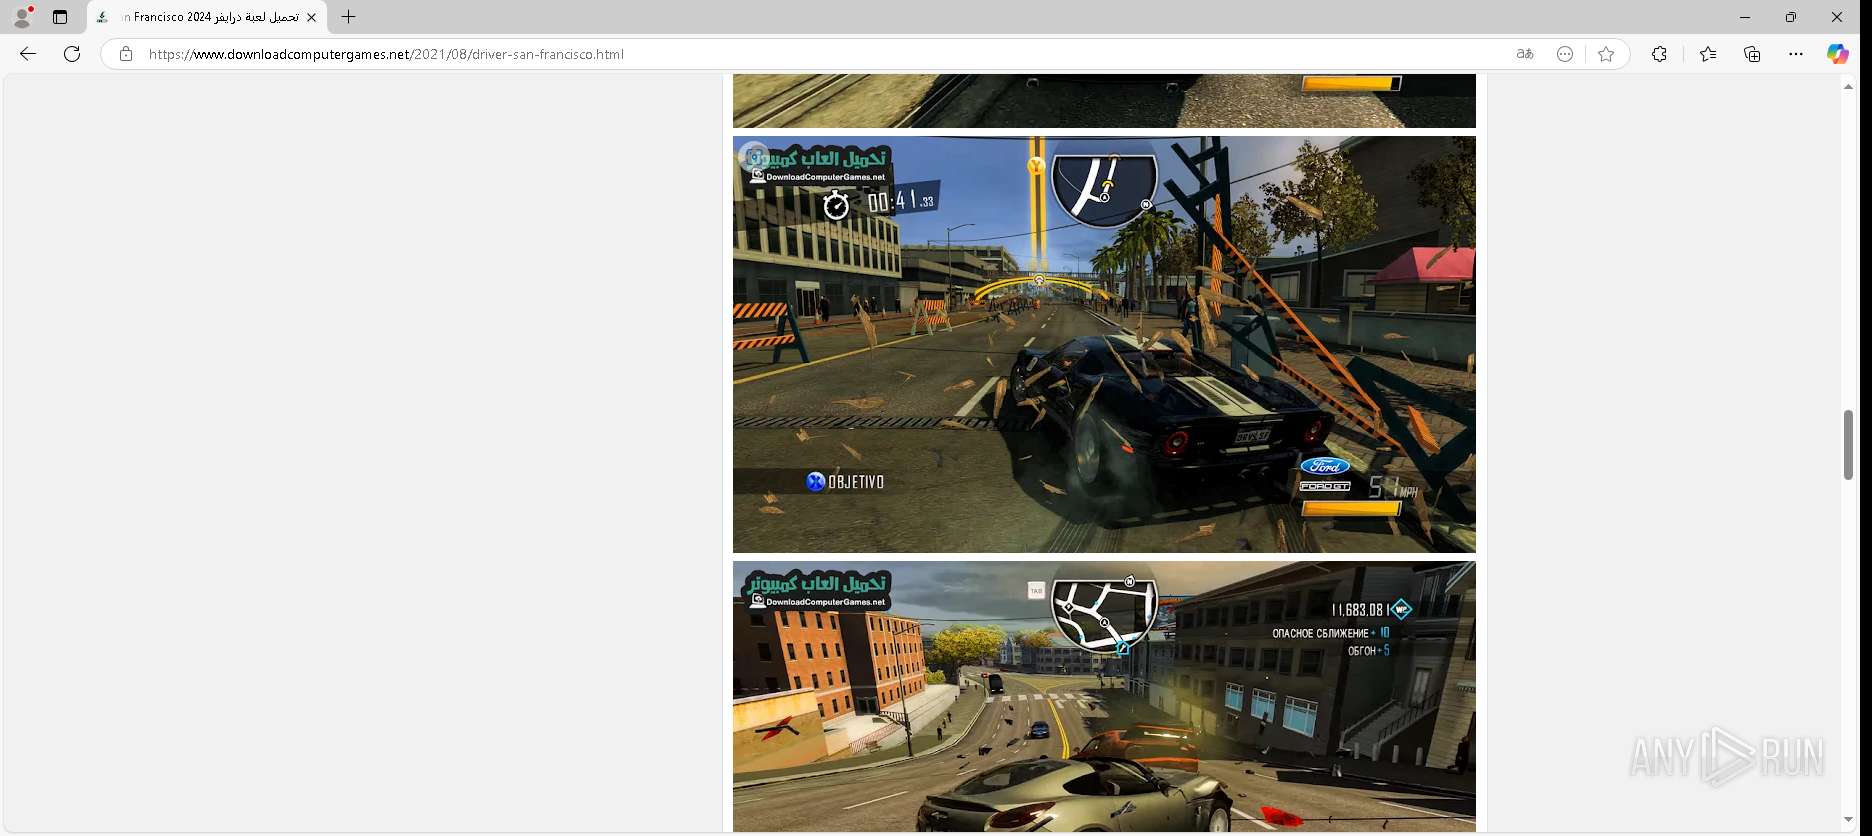Refresh the current page

(72, 54)
